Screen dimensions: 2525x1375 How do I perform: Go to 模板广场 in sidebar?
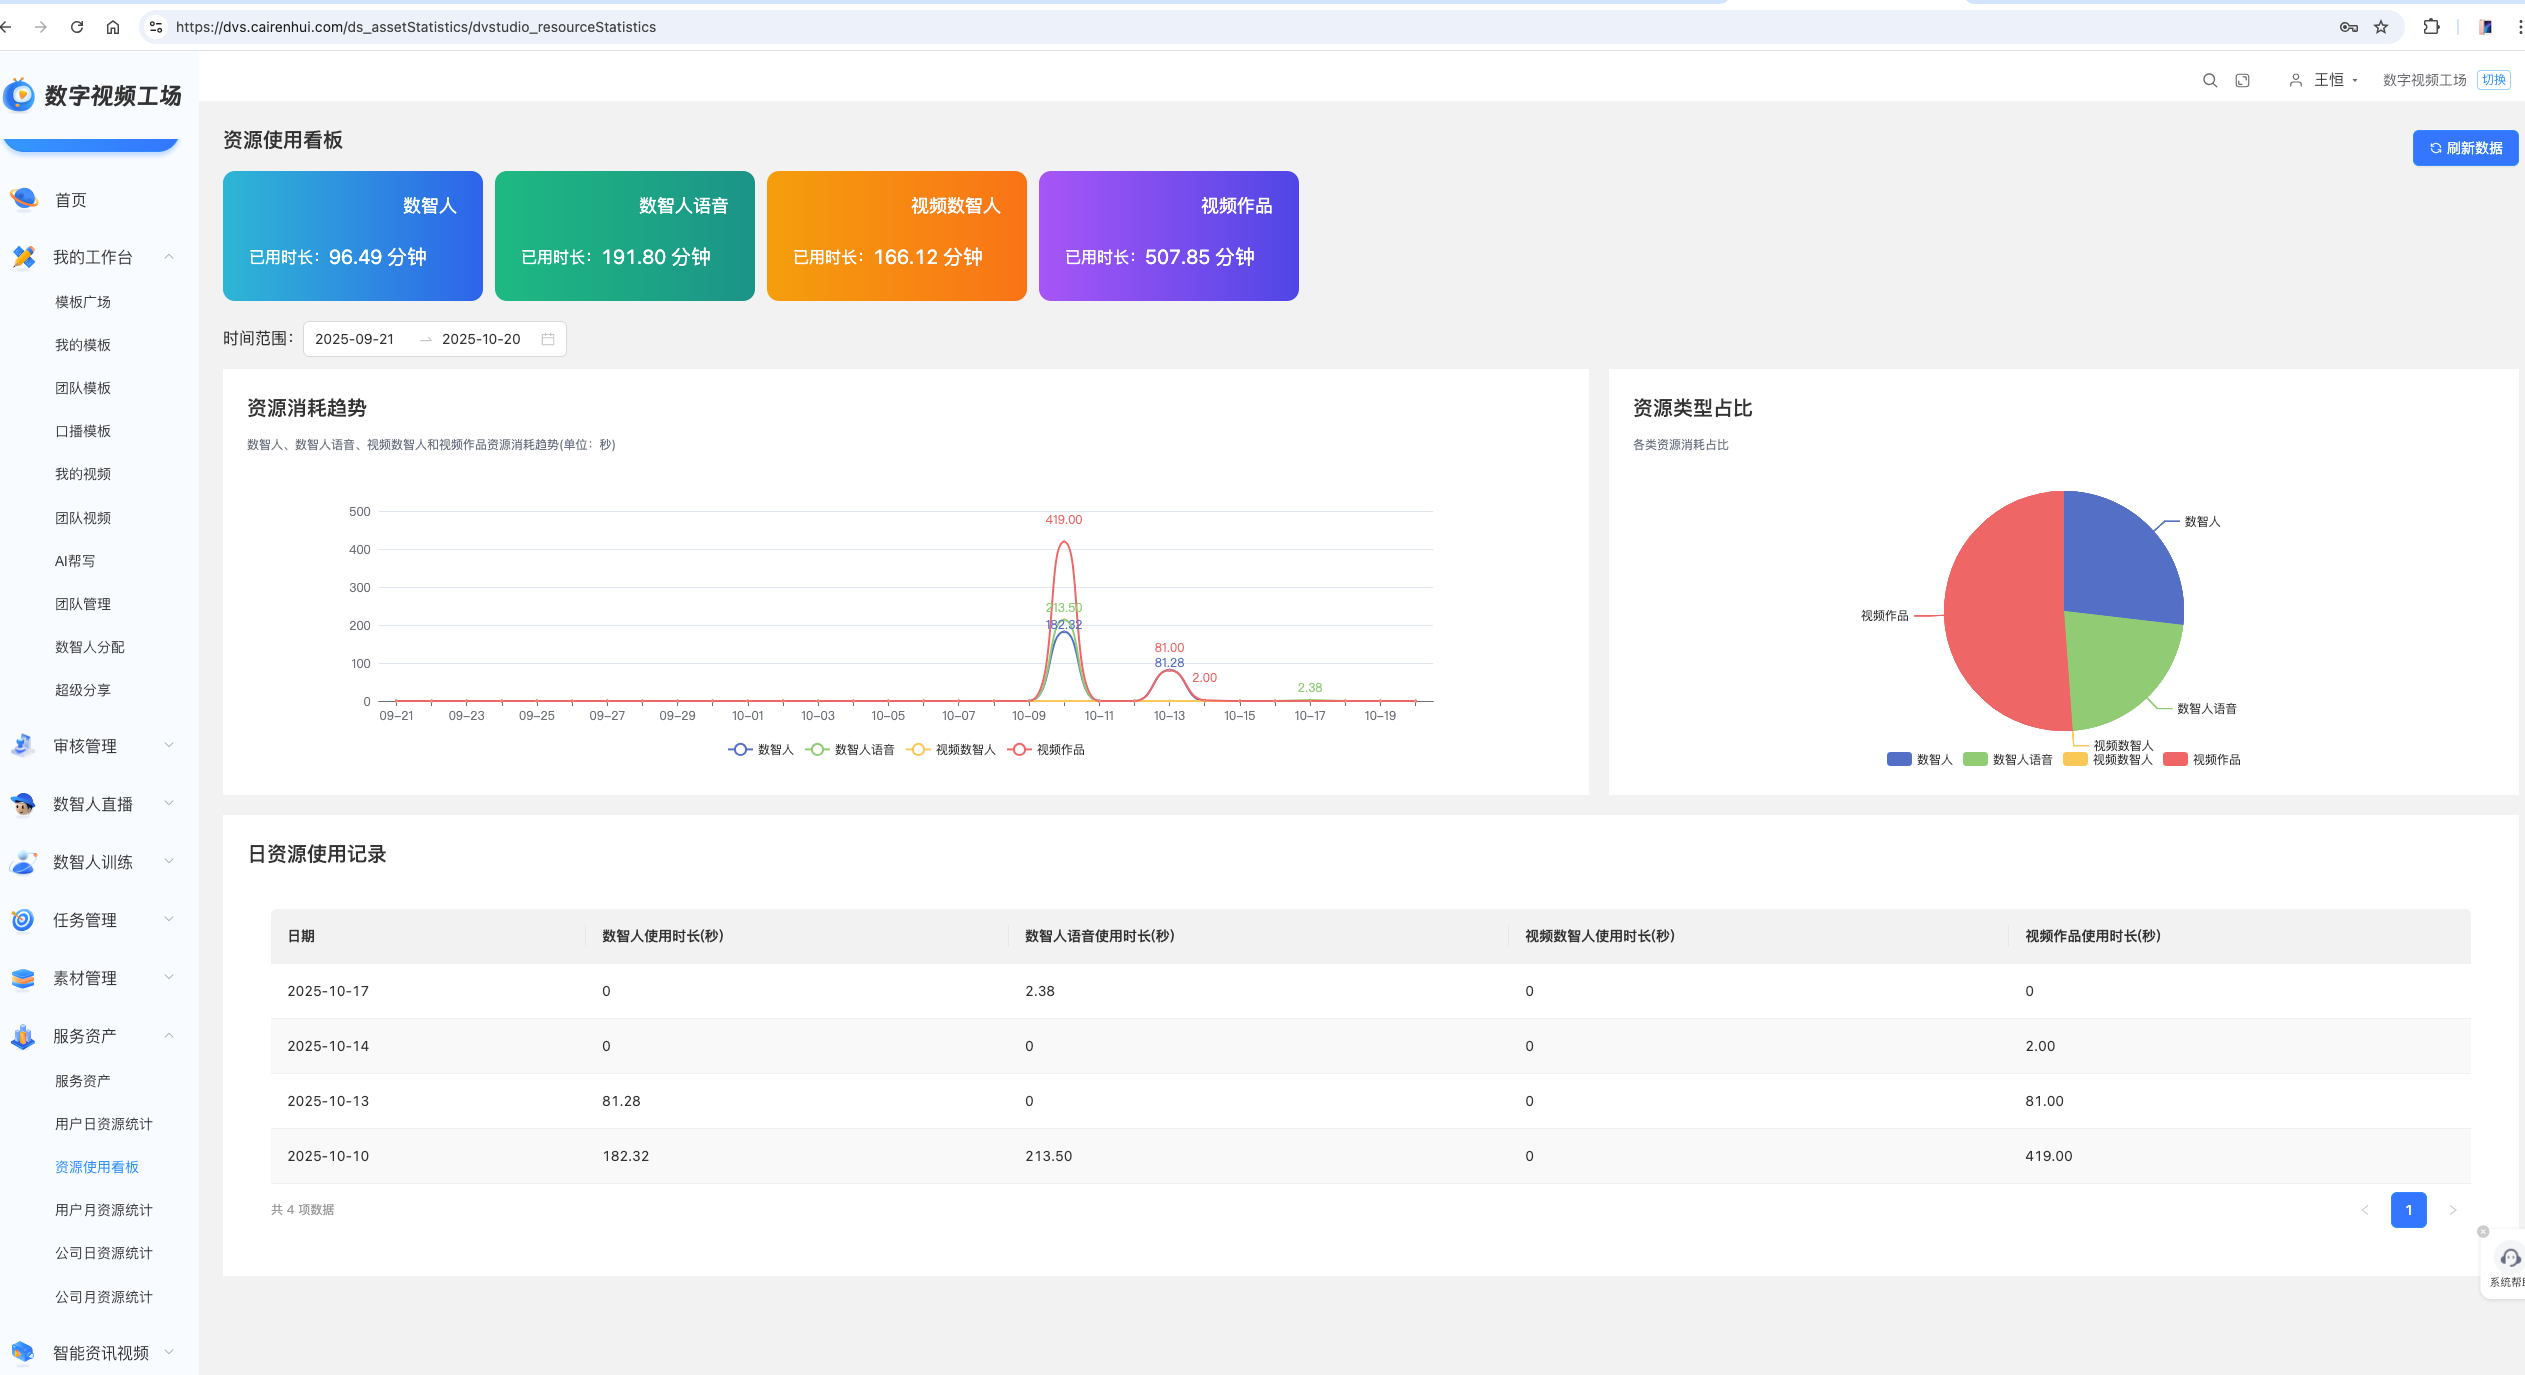[x=83, y=302]
